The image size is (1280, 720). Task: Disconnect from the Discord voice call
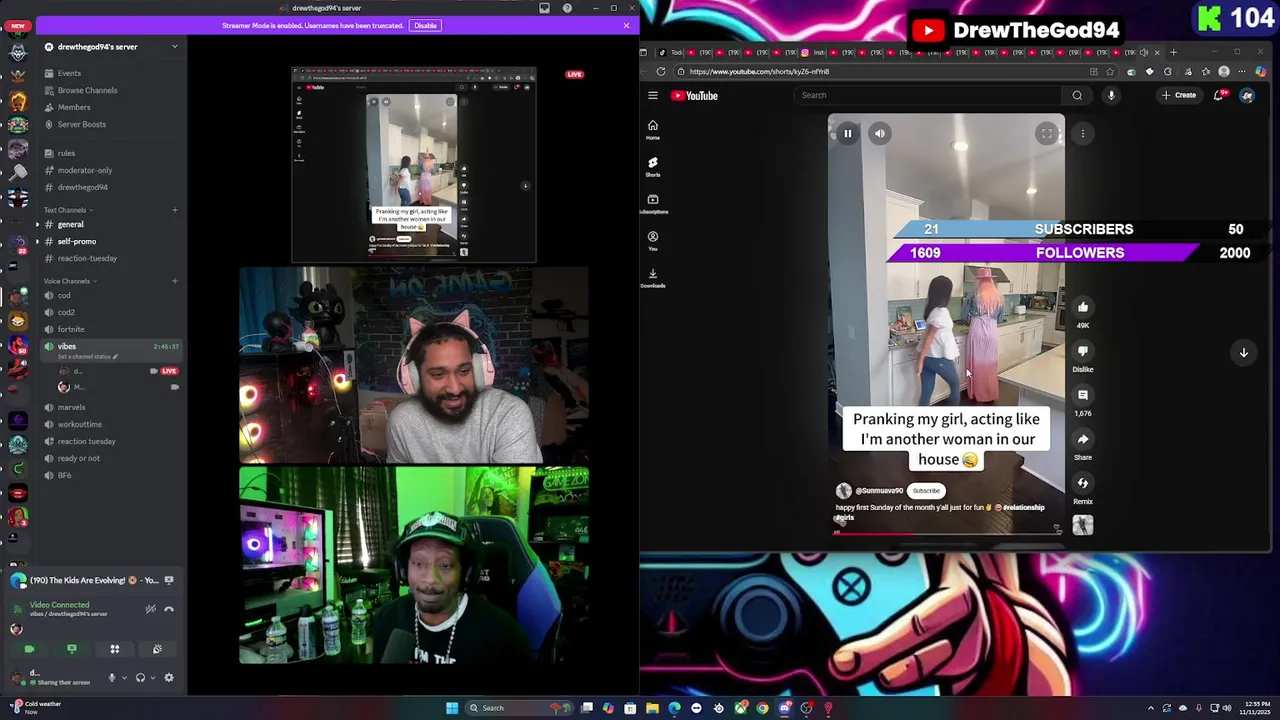pos(169,608)
